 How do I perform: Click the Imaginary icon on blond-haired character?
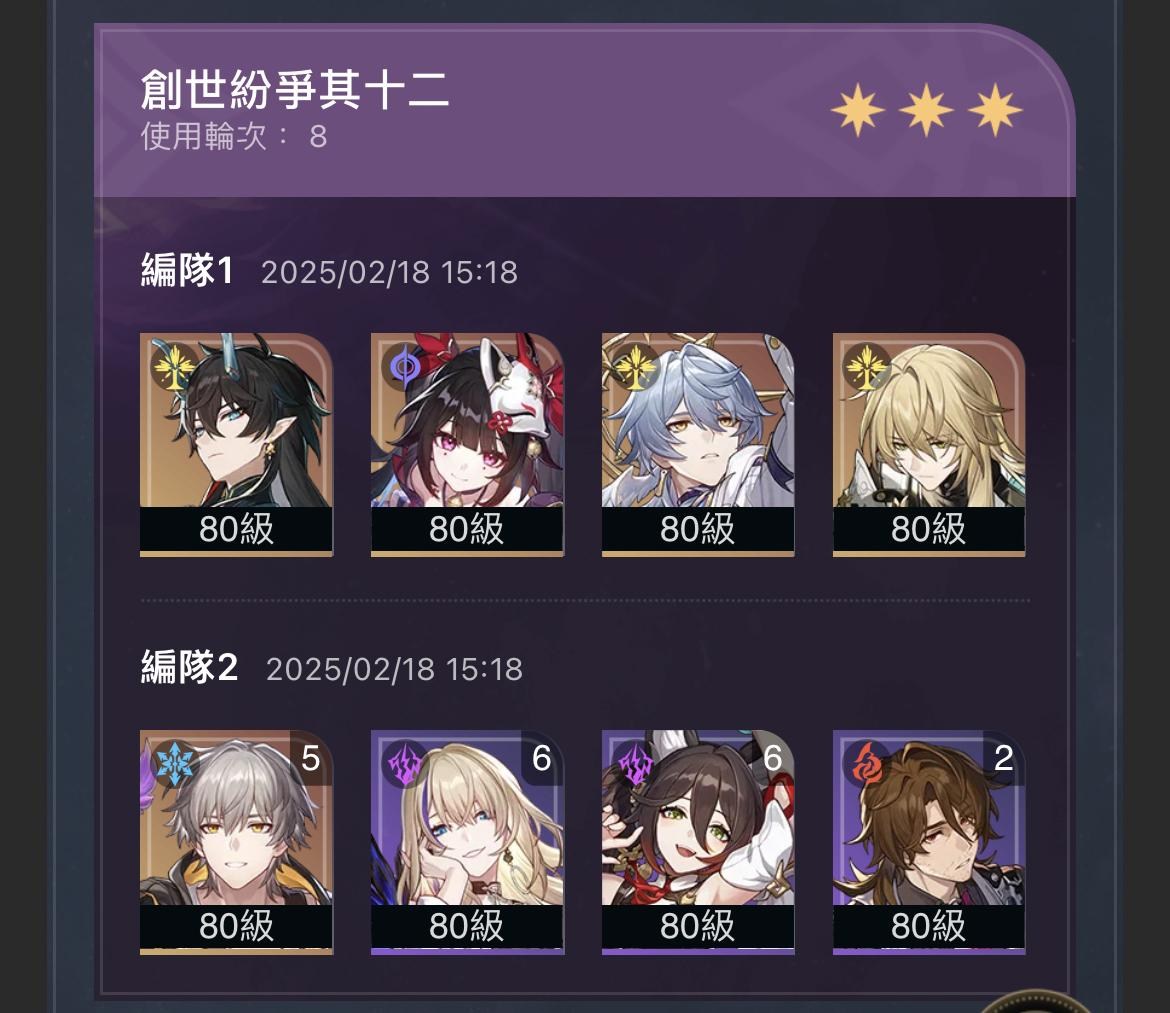(x=866, y=366)
